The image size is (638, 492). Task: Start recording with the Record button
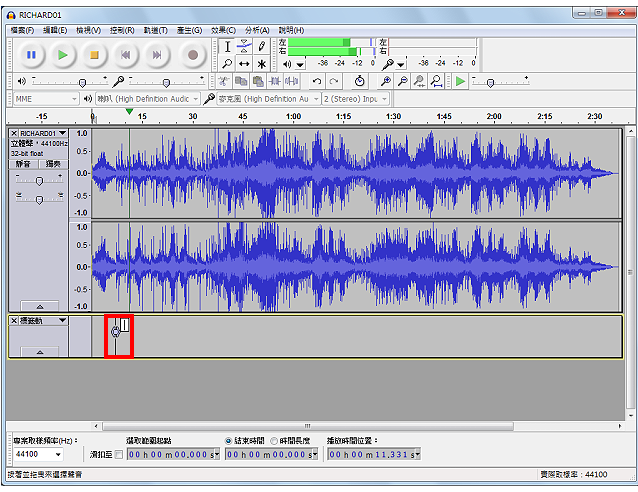pos(193,55)
